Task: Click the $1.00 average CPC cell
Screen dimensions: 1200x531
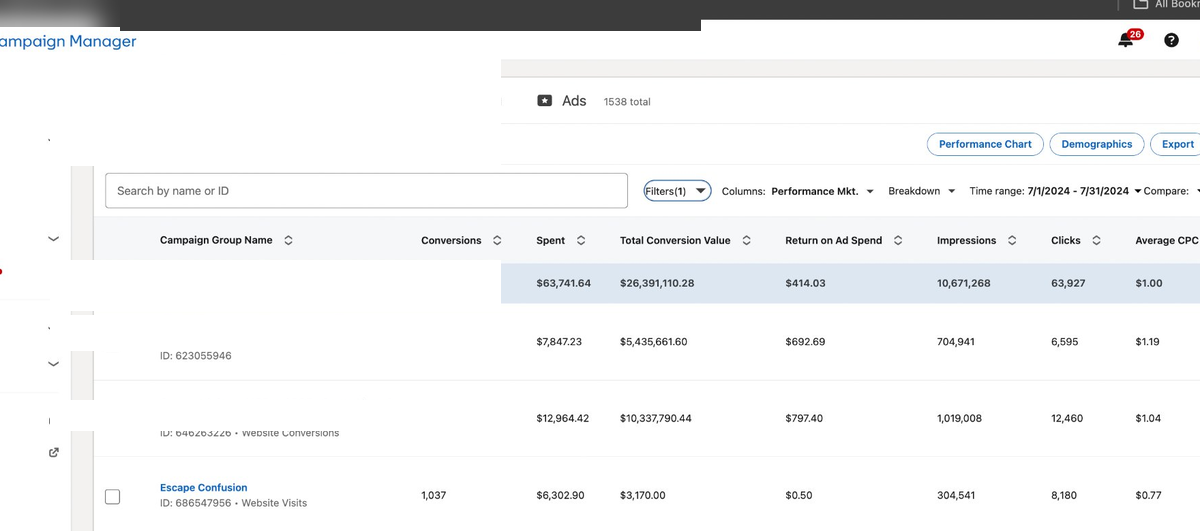Action: pyautogui.click(x=1149, y=284)
